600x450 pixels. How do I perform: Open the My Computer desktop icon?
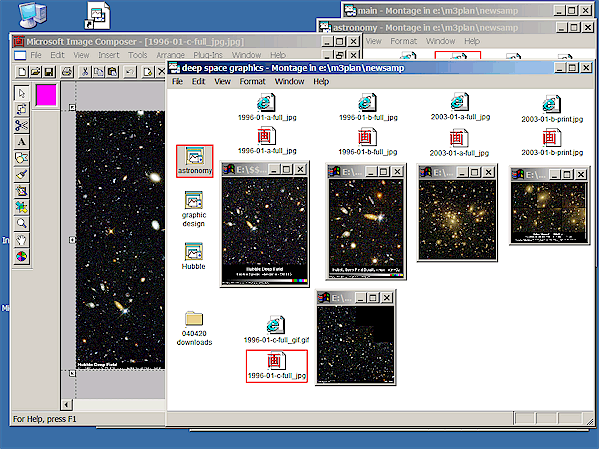point(33,15)
